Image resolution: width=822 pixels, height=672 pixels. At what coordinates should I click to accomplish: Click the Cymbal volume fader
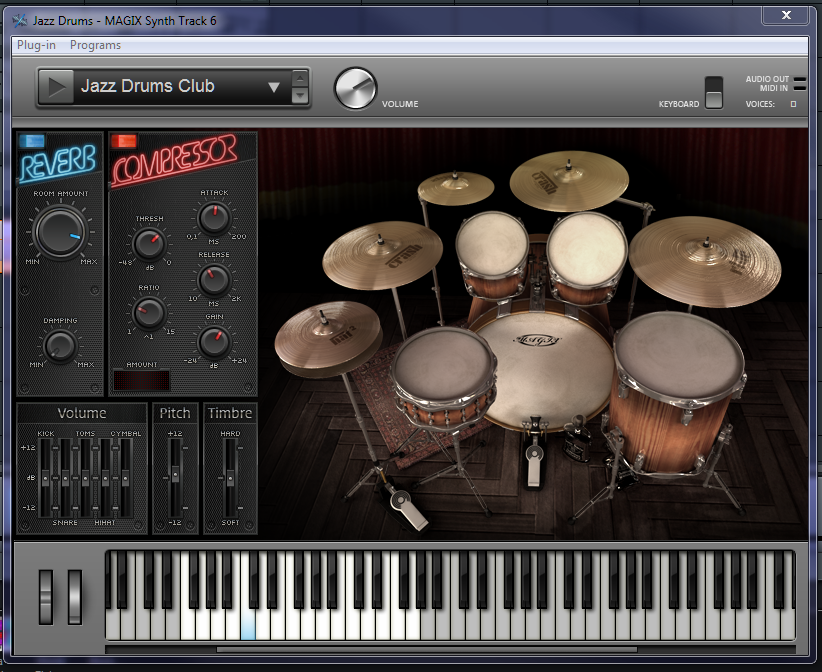point(125,478)
